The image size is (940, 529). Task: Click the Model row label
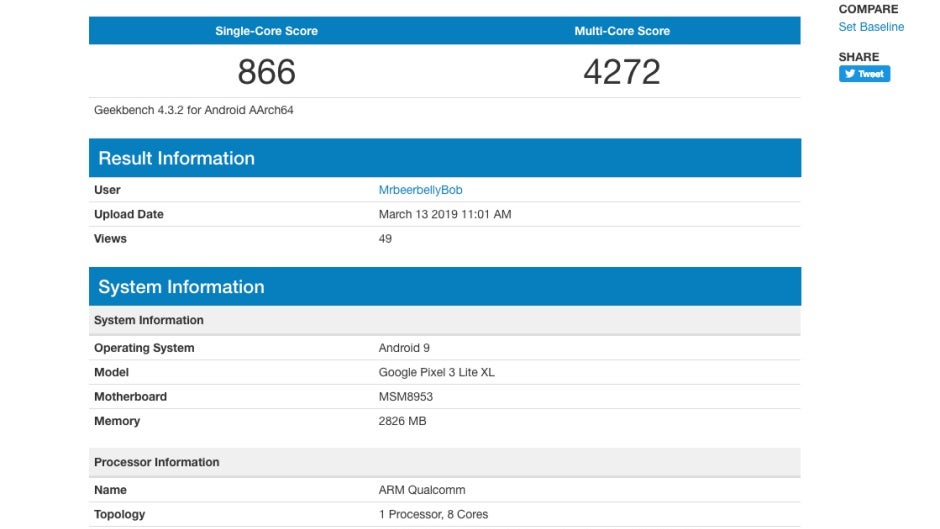click(x=112, y=372)
